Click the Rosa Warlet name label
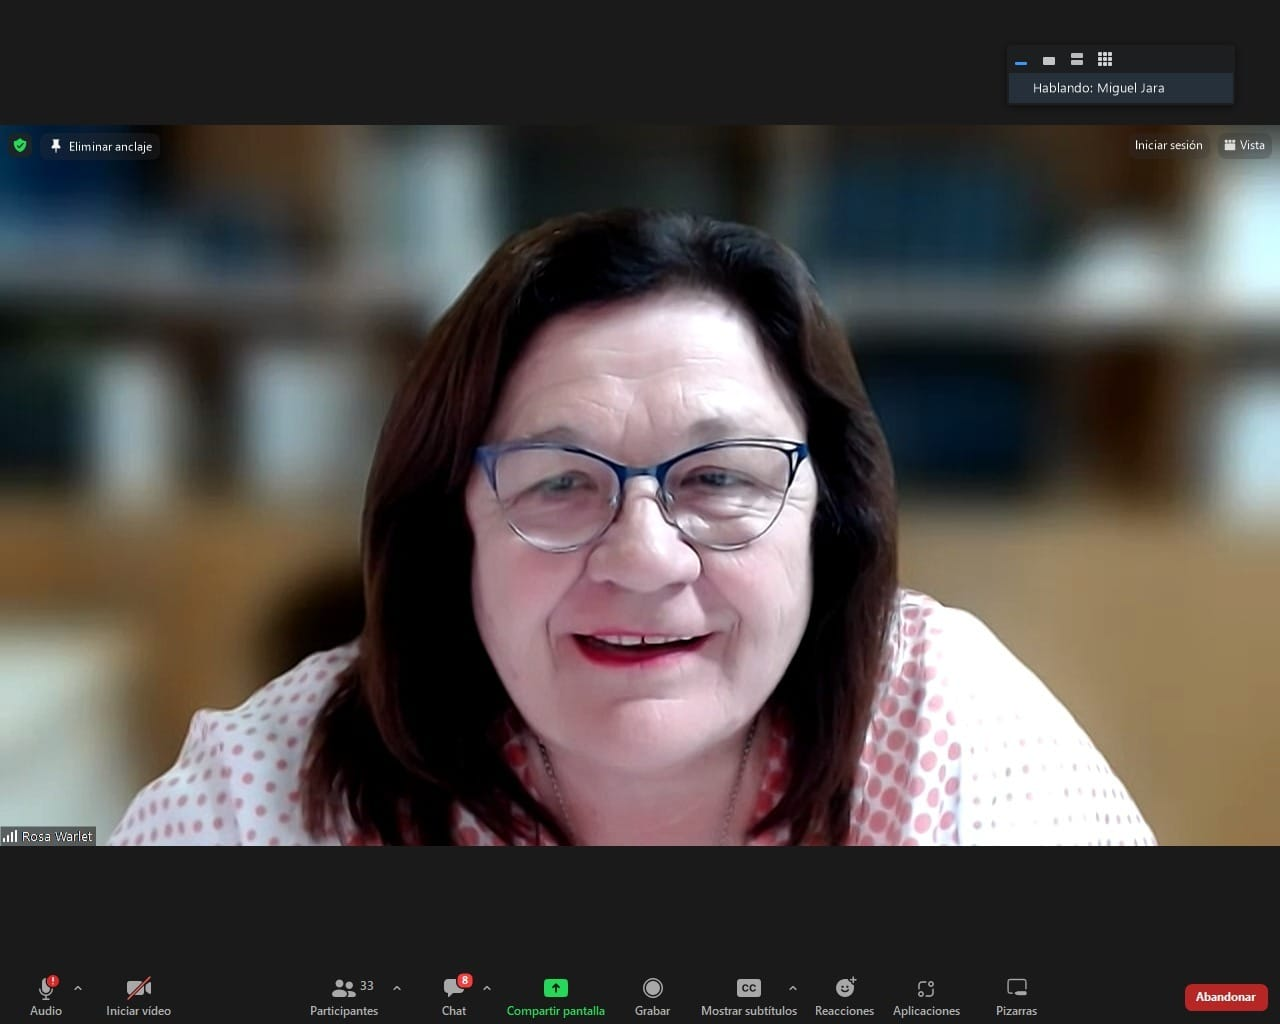 (48, 836)
